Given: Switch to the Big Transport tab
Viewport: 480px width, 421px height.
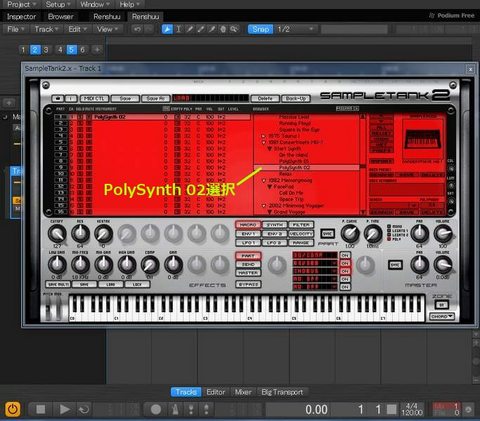Looking at the screenshot, I should click(x=282, y=392).
